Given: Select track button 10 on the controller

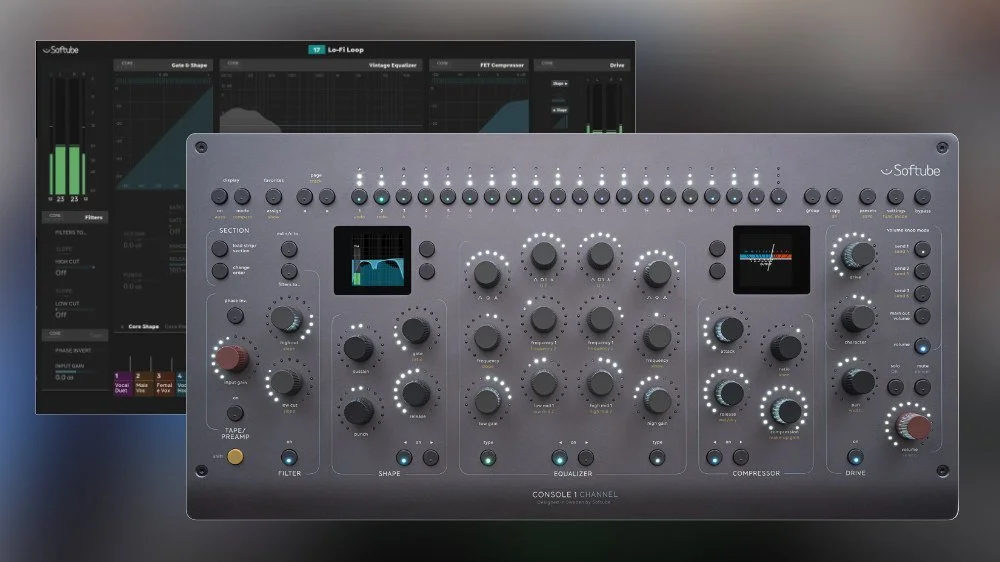Looking at the screenshot, I should pyautogui.click(x=558, y=196).
